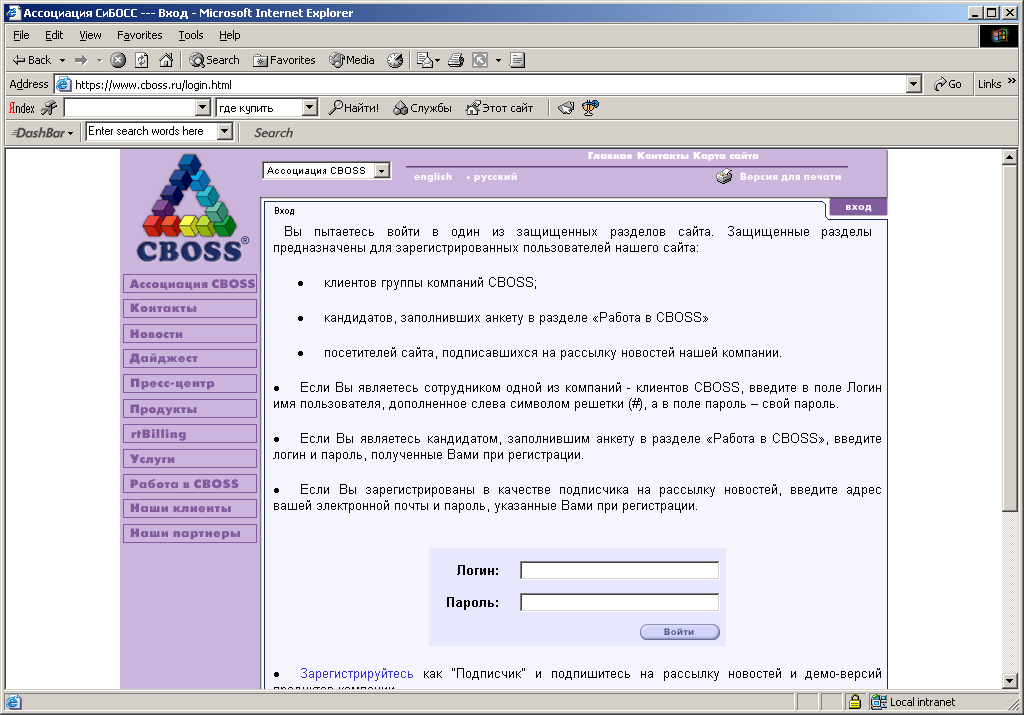Refresh the page using the Refresh icon
This screenshot has height=715, width=1024.
[142, 60]
